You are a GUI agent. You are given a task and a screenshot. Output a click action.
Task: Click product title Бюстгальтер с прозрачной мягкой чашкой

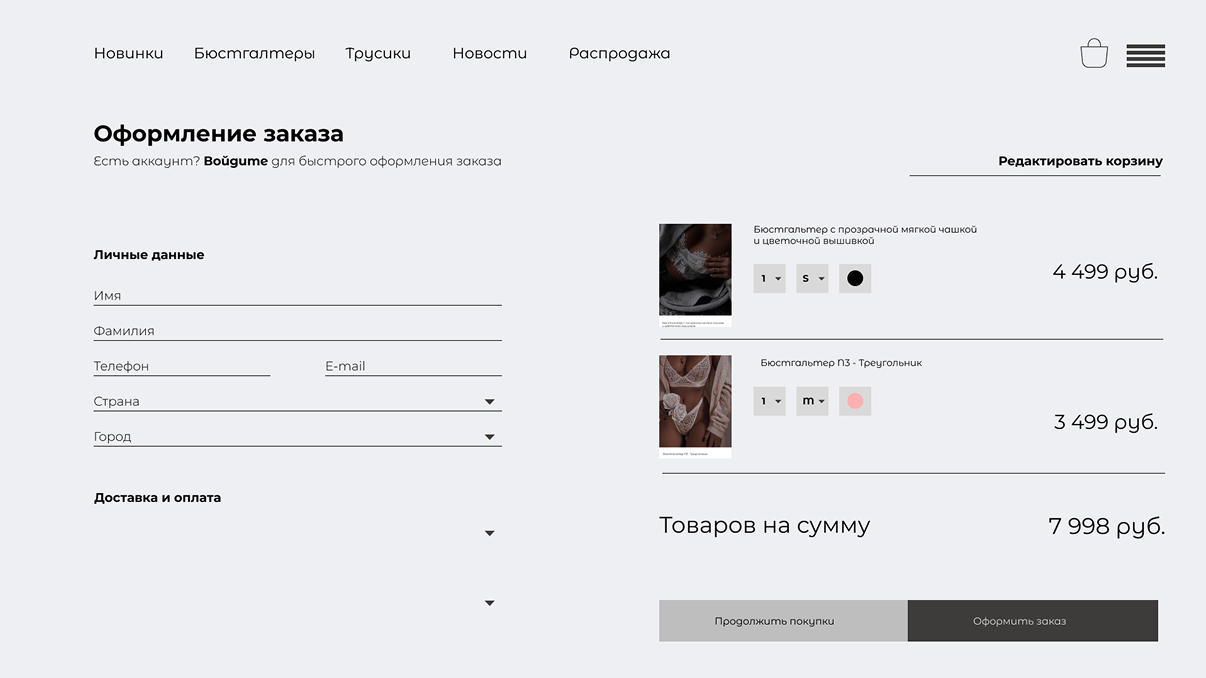pos(865,235)
